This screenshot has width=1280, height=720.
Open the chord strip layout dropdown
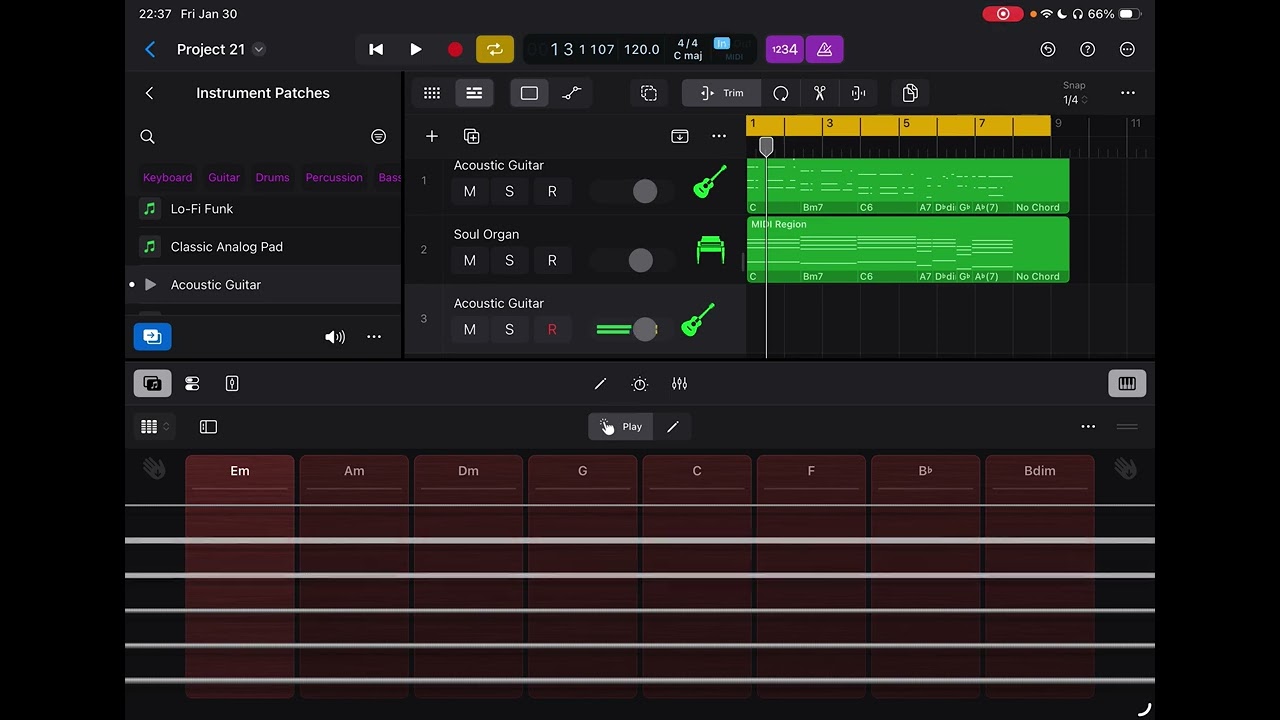coord(153,427)
